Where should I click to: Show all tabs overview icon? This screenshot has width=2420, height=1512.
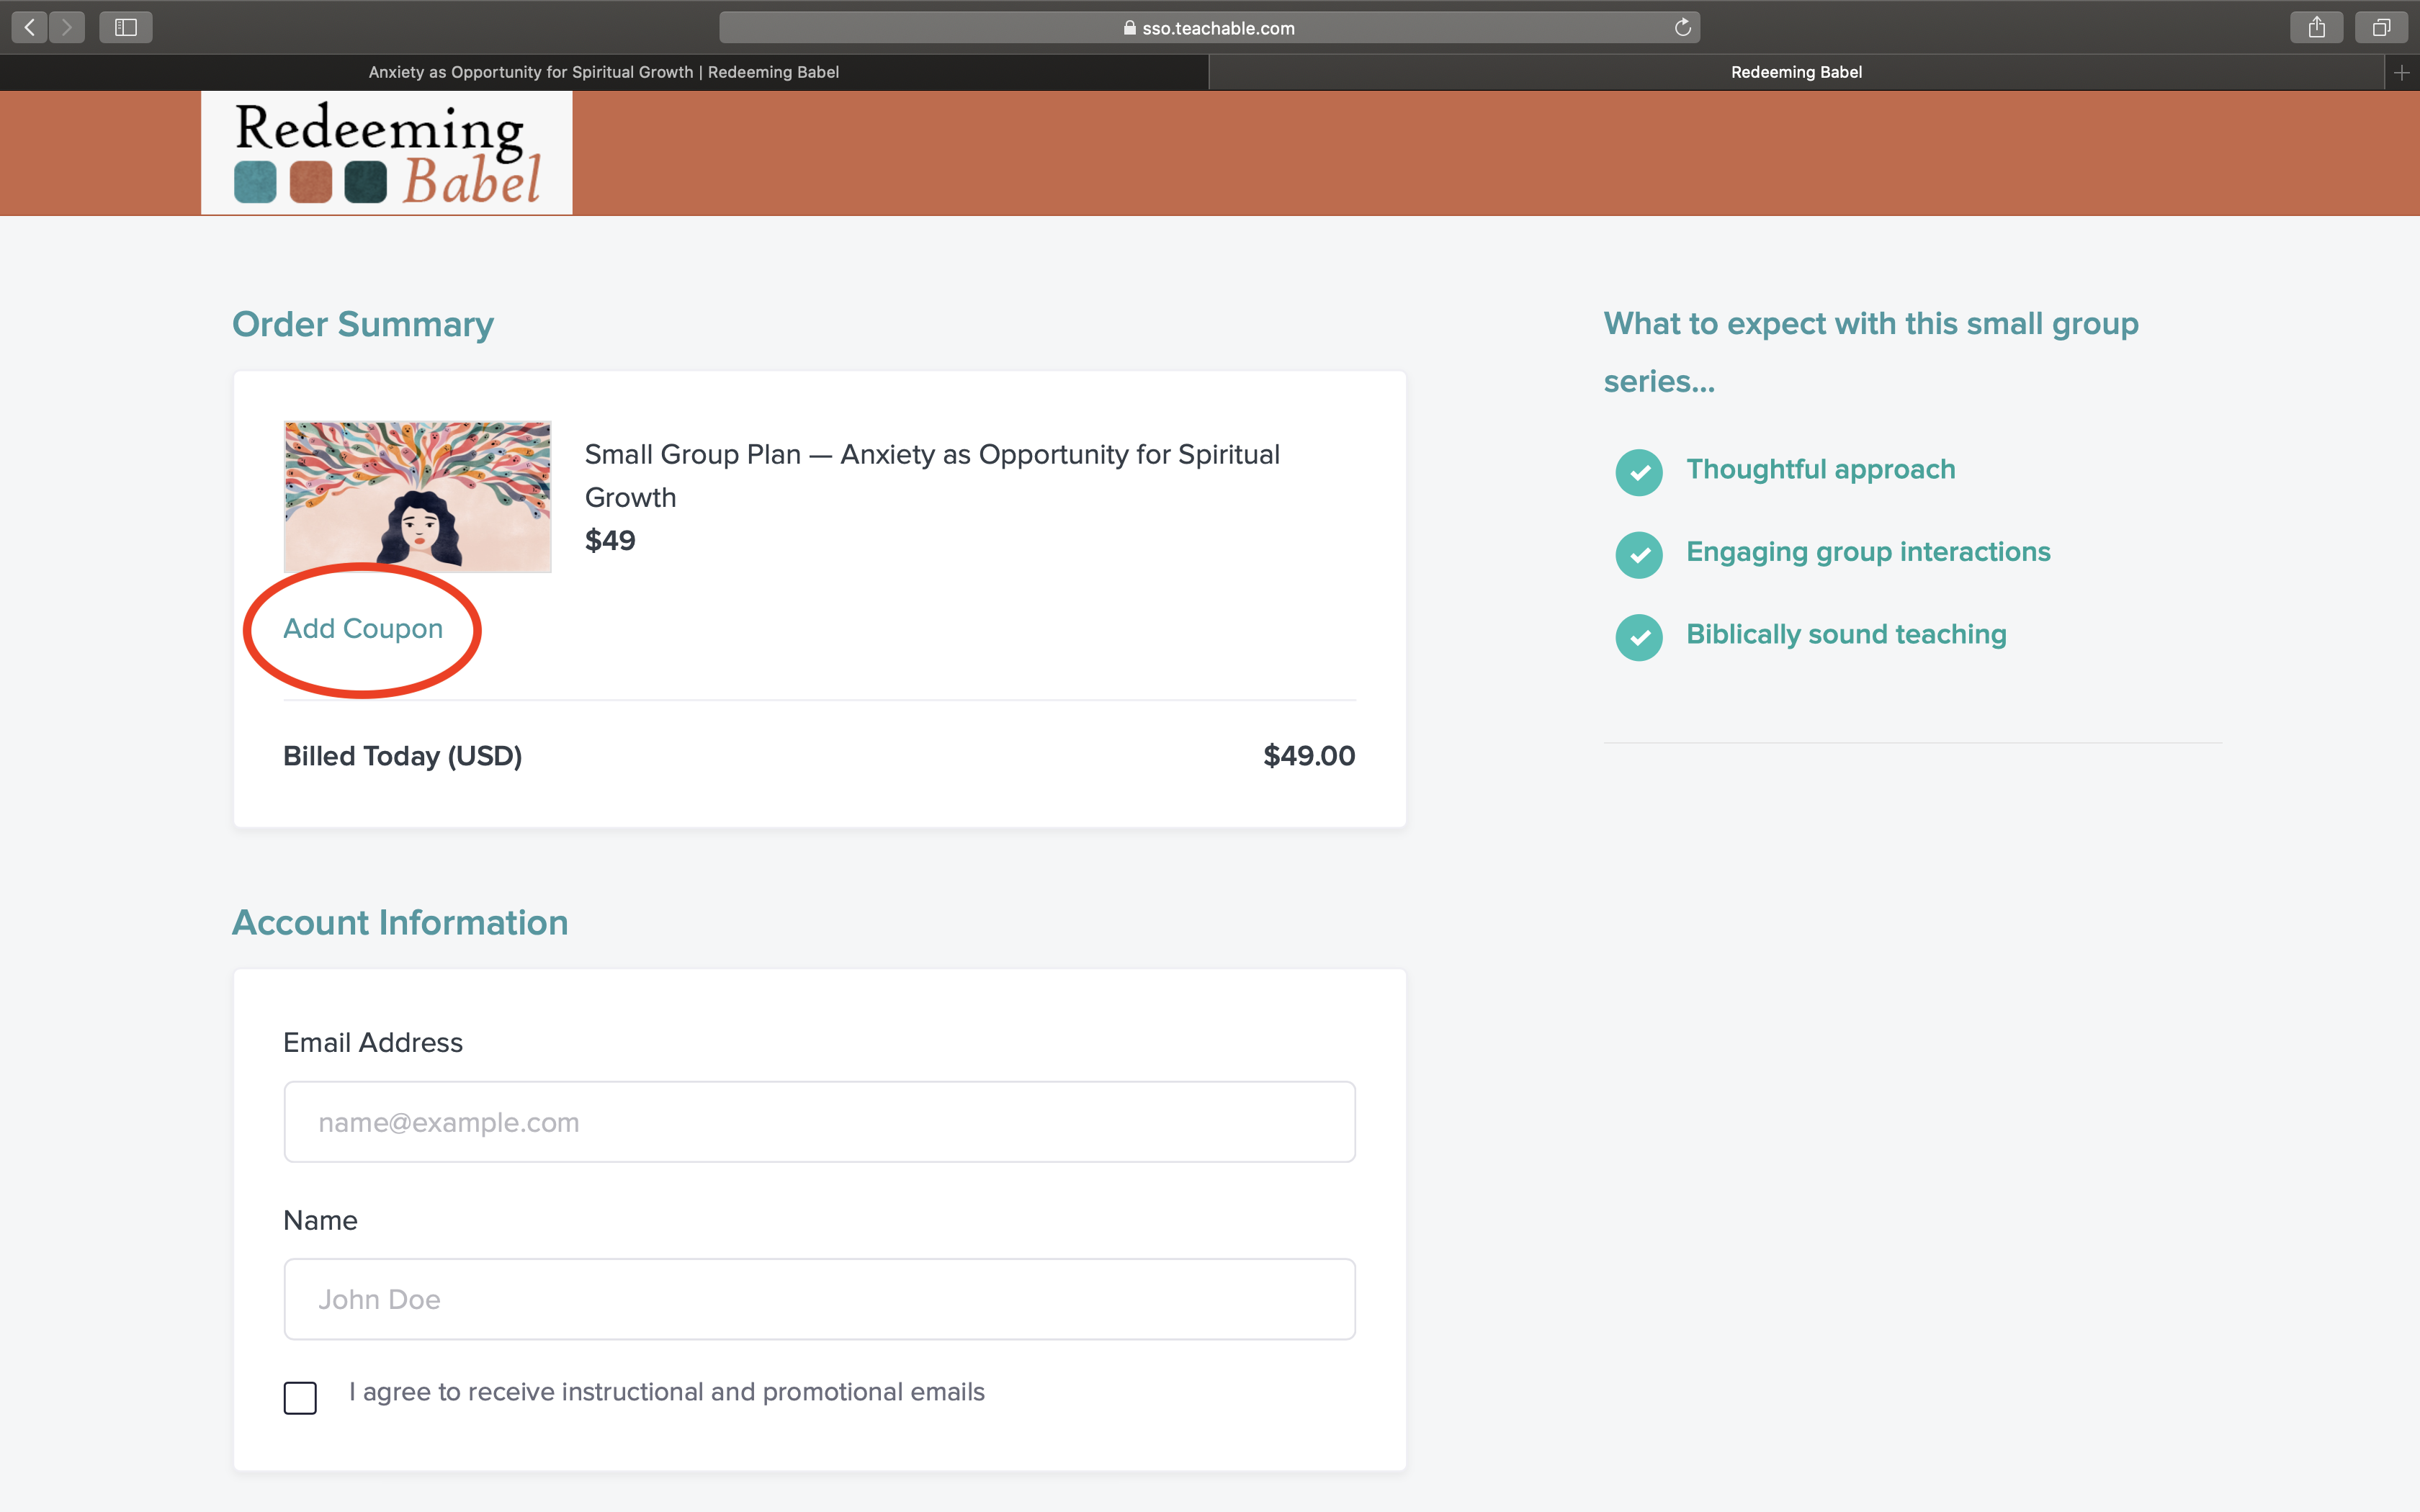(2381, 27)
